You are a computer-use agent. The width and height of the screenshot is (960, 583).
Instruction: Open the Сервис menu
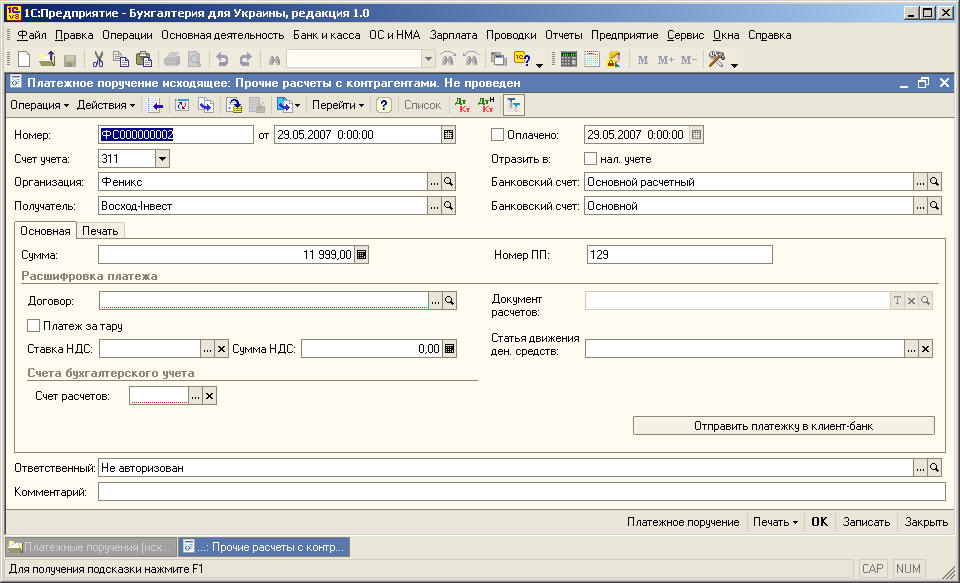pos(686,35)
